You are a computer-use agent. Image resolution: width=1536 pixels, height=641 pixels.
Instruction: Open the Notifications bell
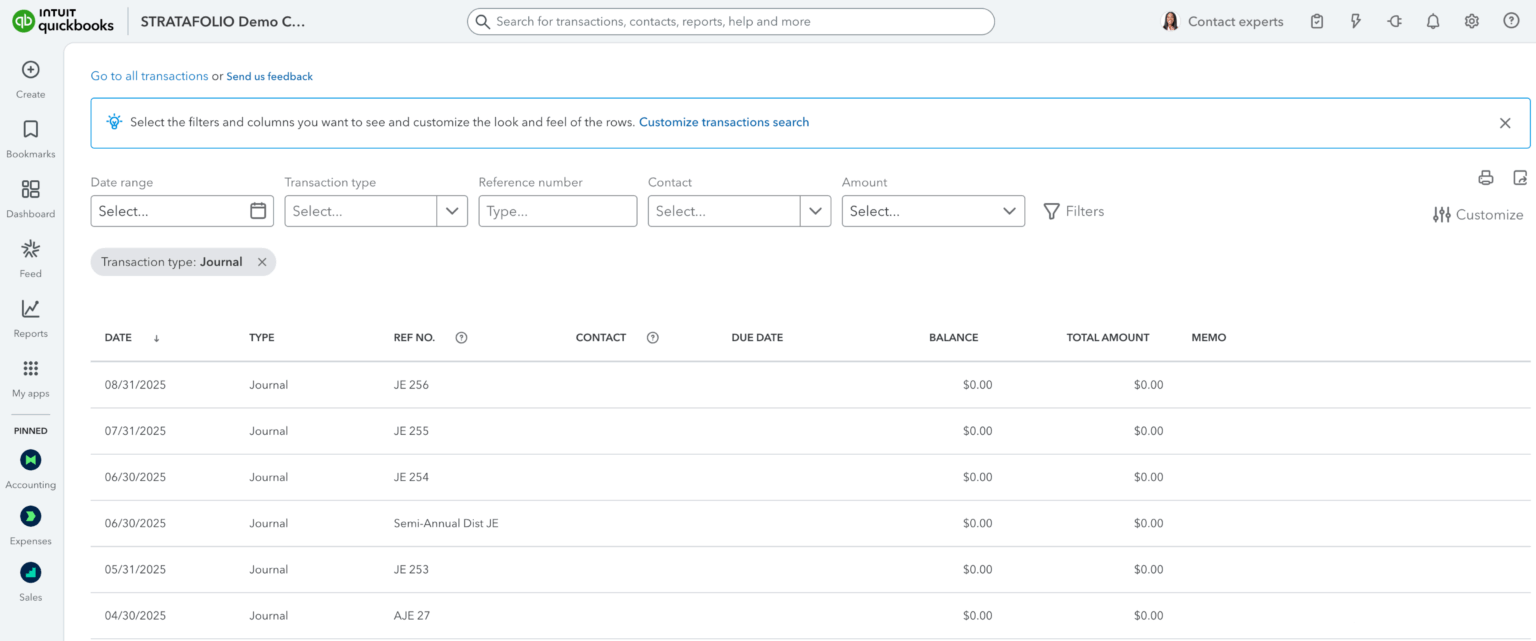[1433, 20]
